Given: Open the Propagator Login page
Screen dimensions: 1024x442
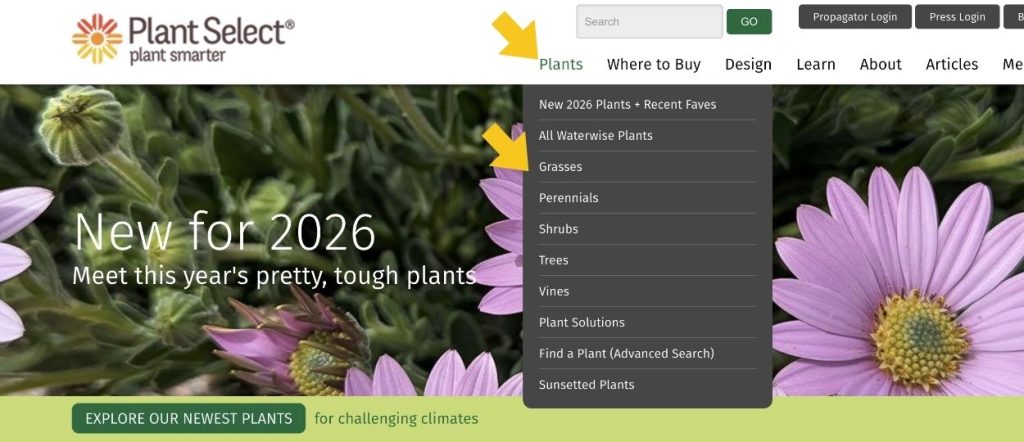Looking at the screenshot, I should point(854,17).
